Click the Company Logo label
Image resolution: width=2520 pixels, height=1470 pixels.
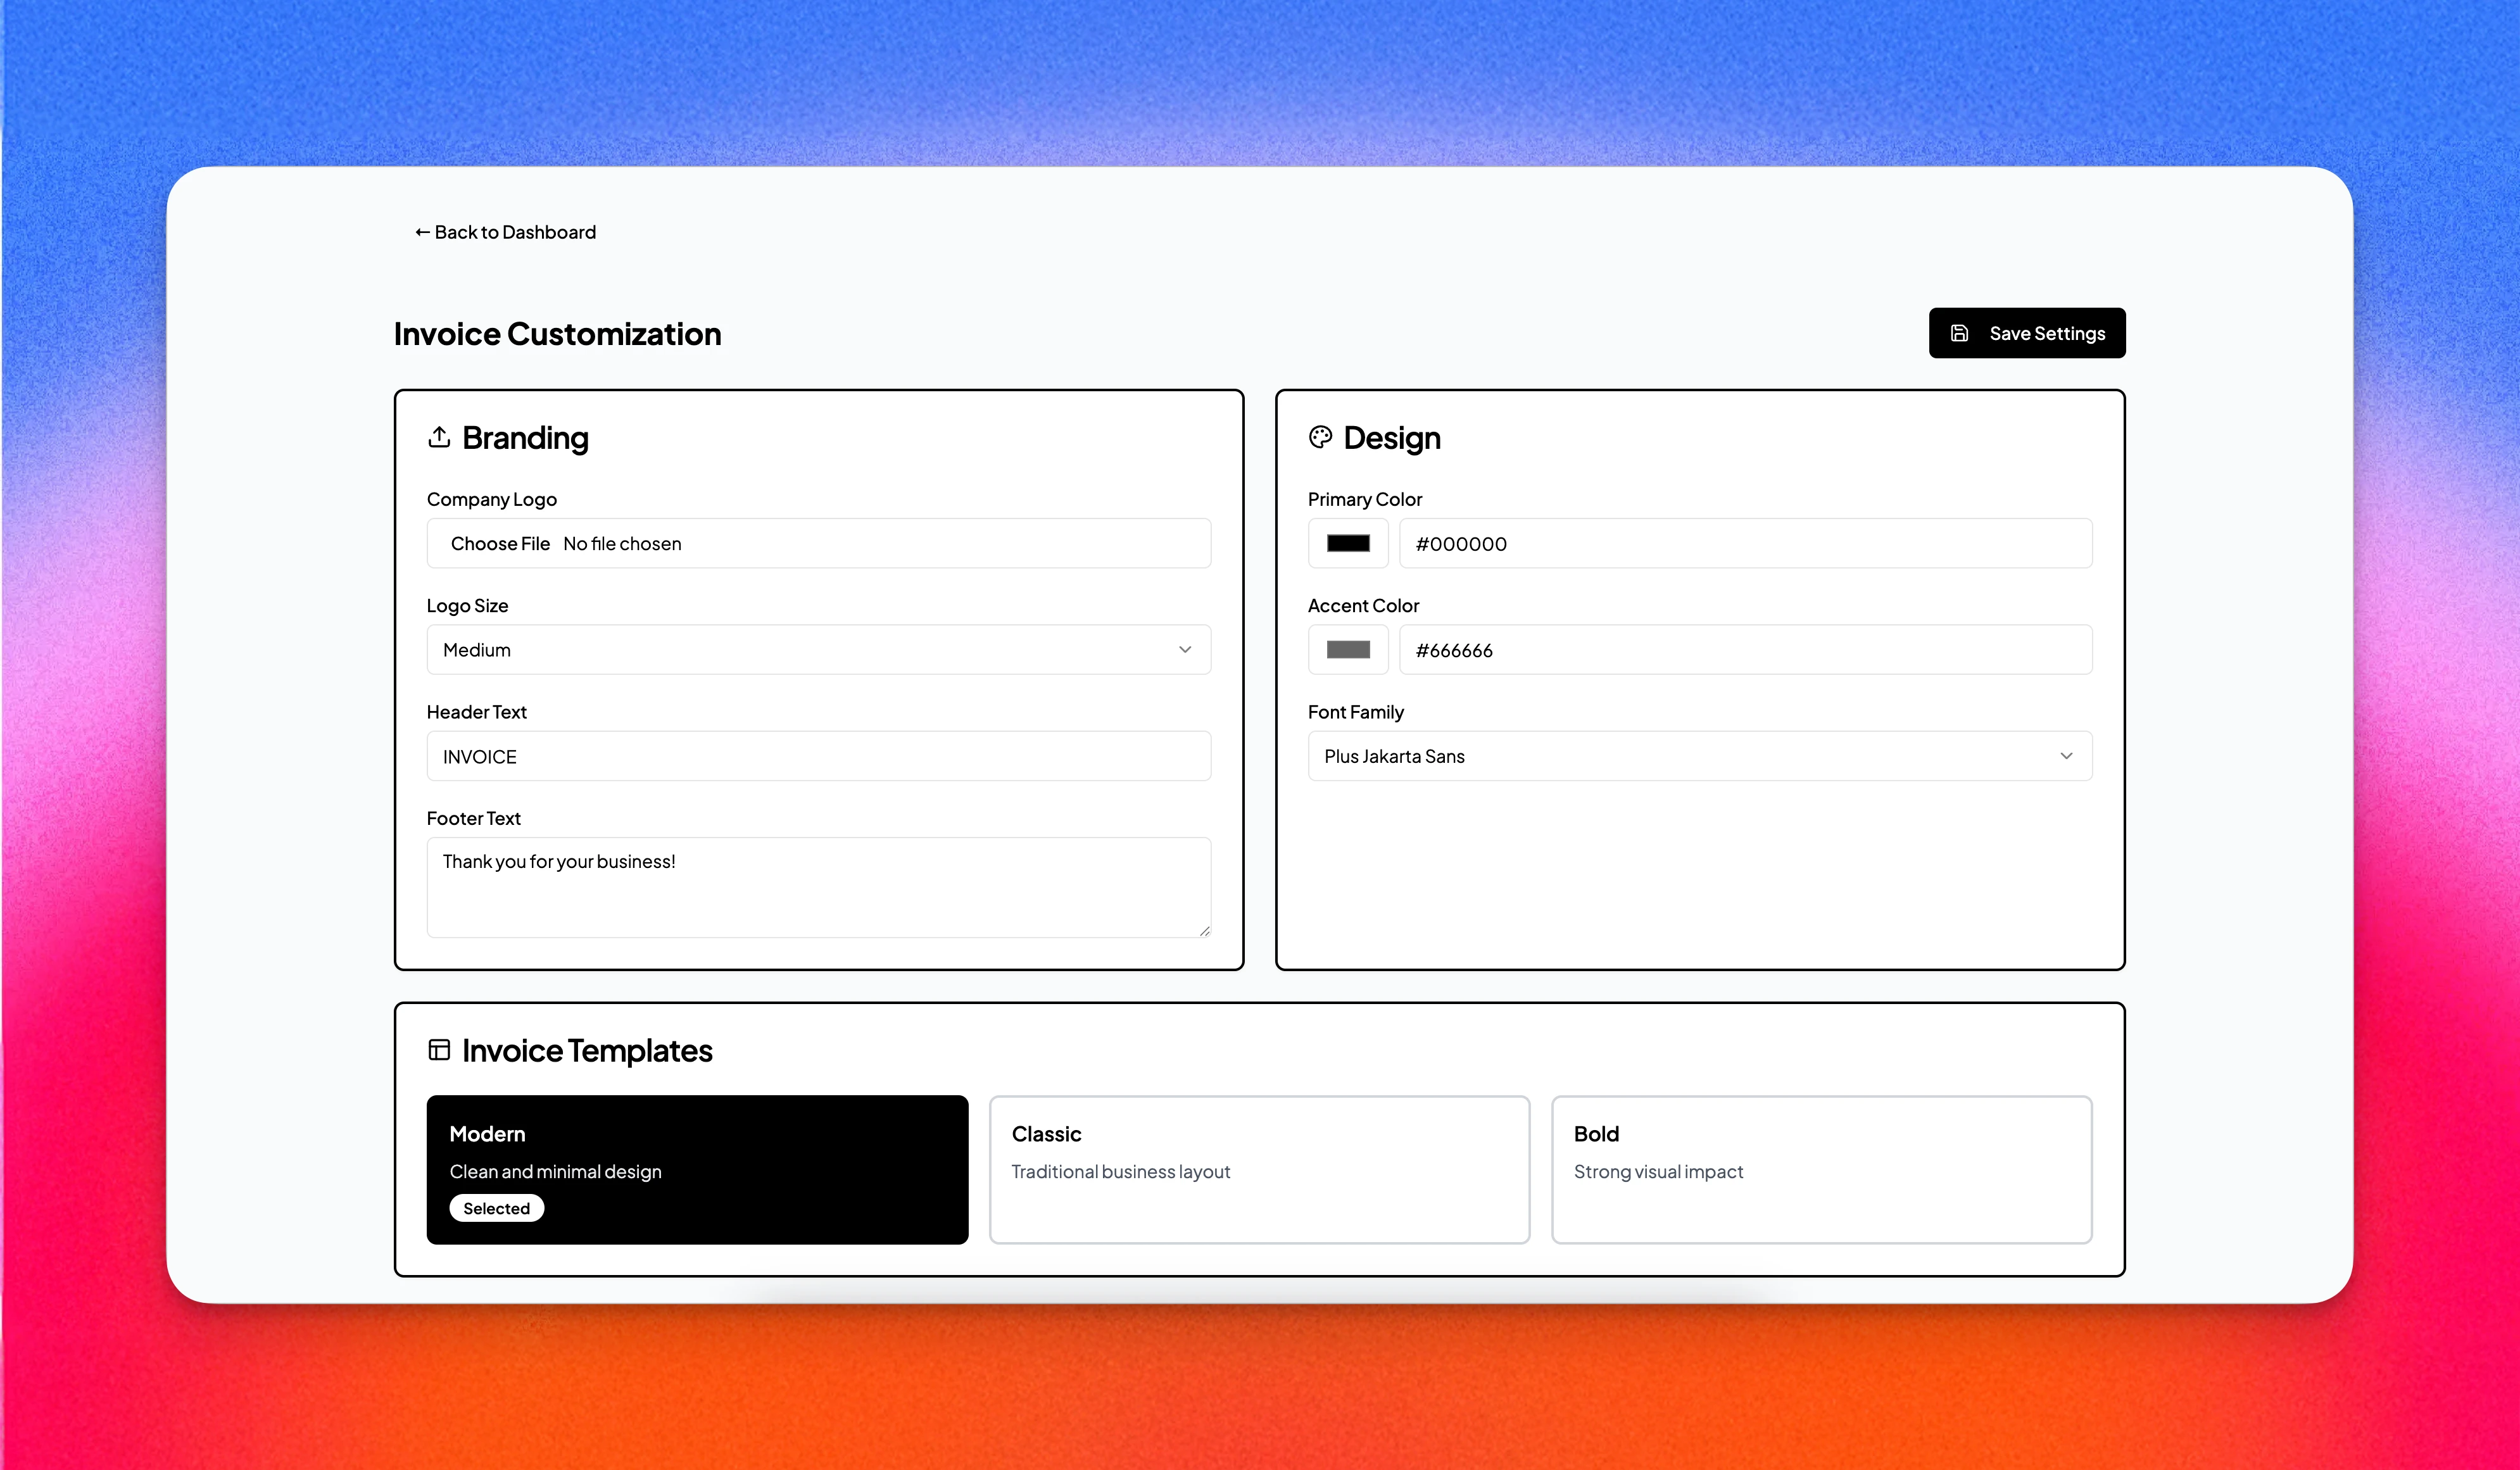(491, 499)
